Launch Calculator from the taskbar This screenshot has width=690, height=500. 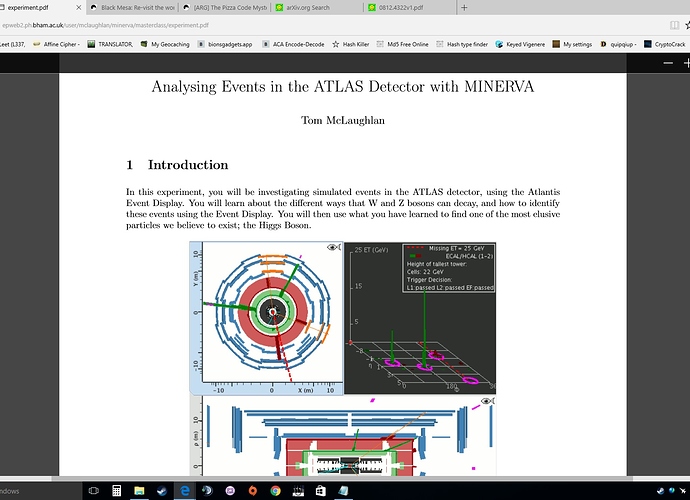pos(117,491)
